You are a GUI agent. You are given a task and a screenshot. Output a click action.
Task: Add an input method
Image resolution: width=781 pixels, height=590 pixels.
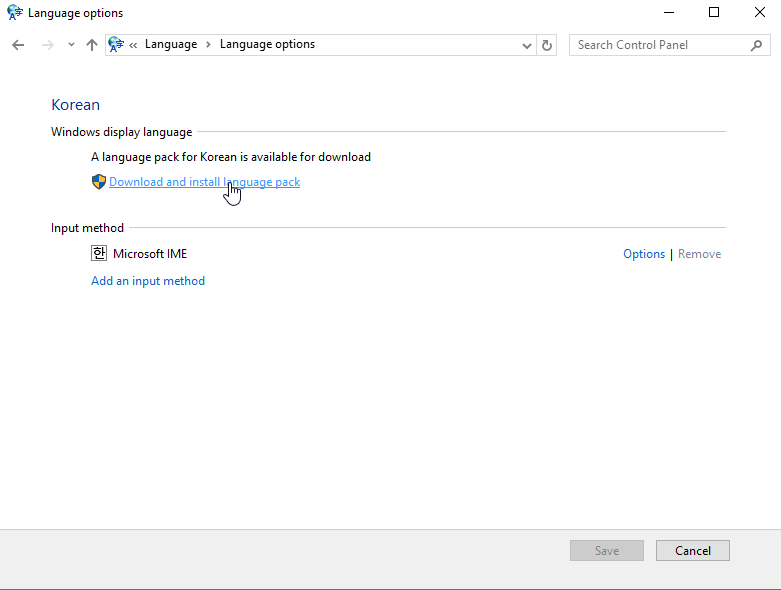148,281
